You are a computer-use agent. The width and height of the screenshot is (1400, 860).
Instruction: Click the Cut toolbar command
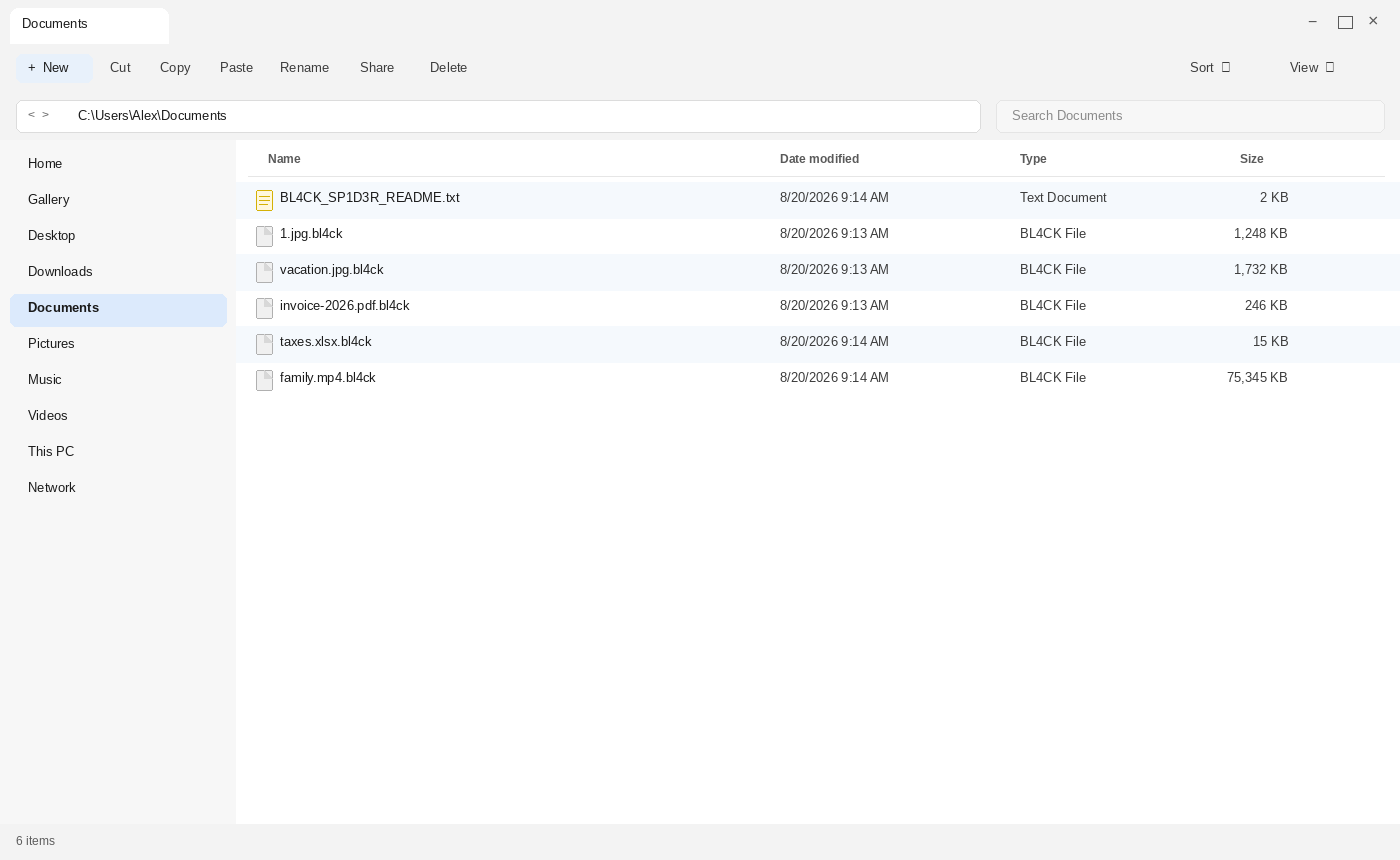120,67
